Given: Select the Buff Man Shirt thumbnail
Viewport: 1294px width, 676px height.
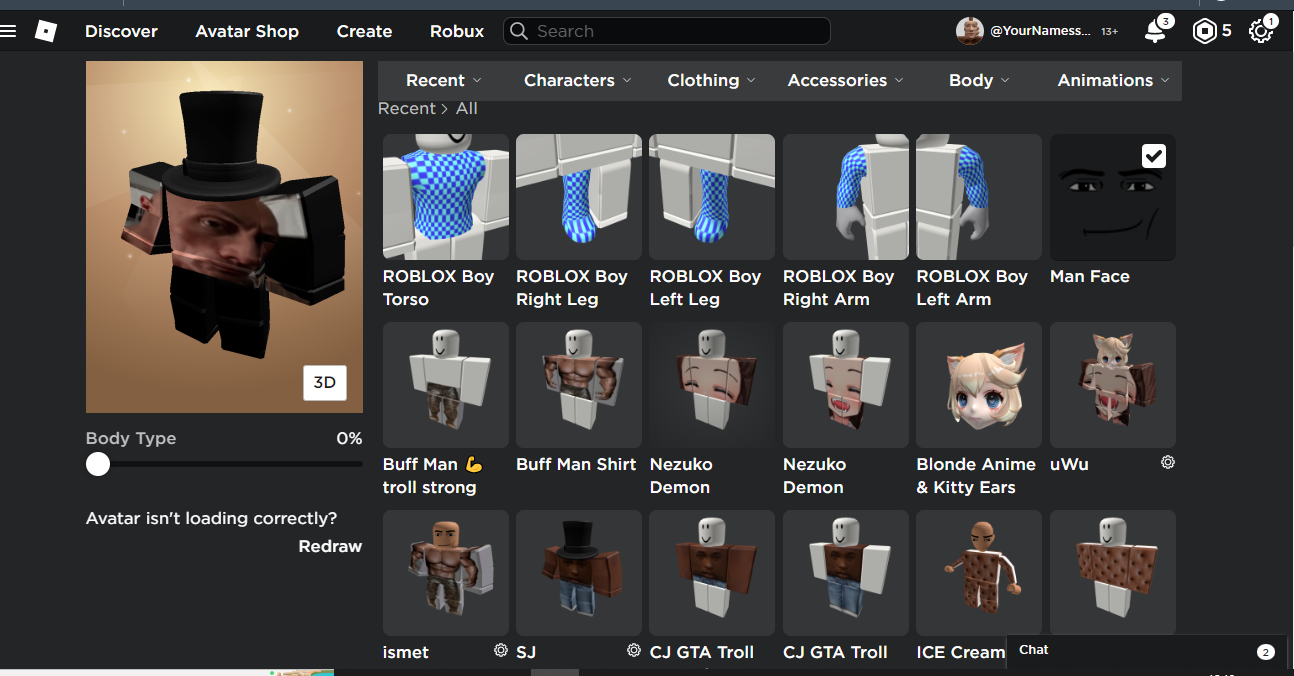Looking at the screenshot, I should [x=579, y=385].
